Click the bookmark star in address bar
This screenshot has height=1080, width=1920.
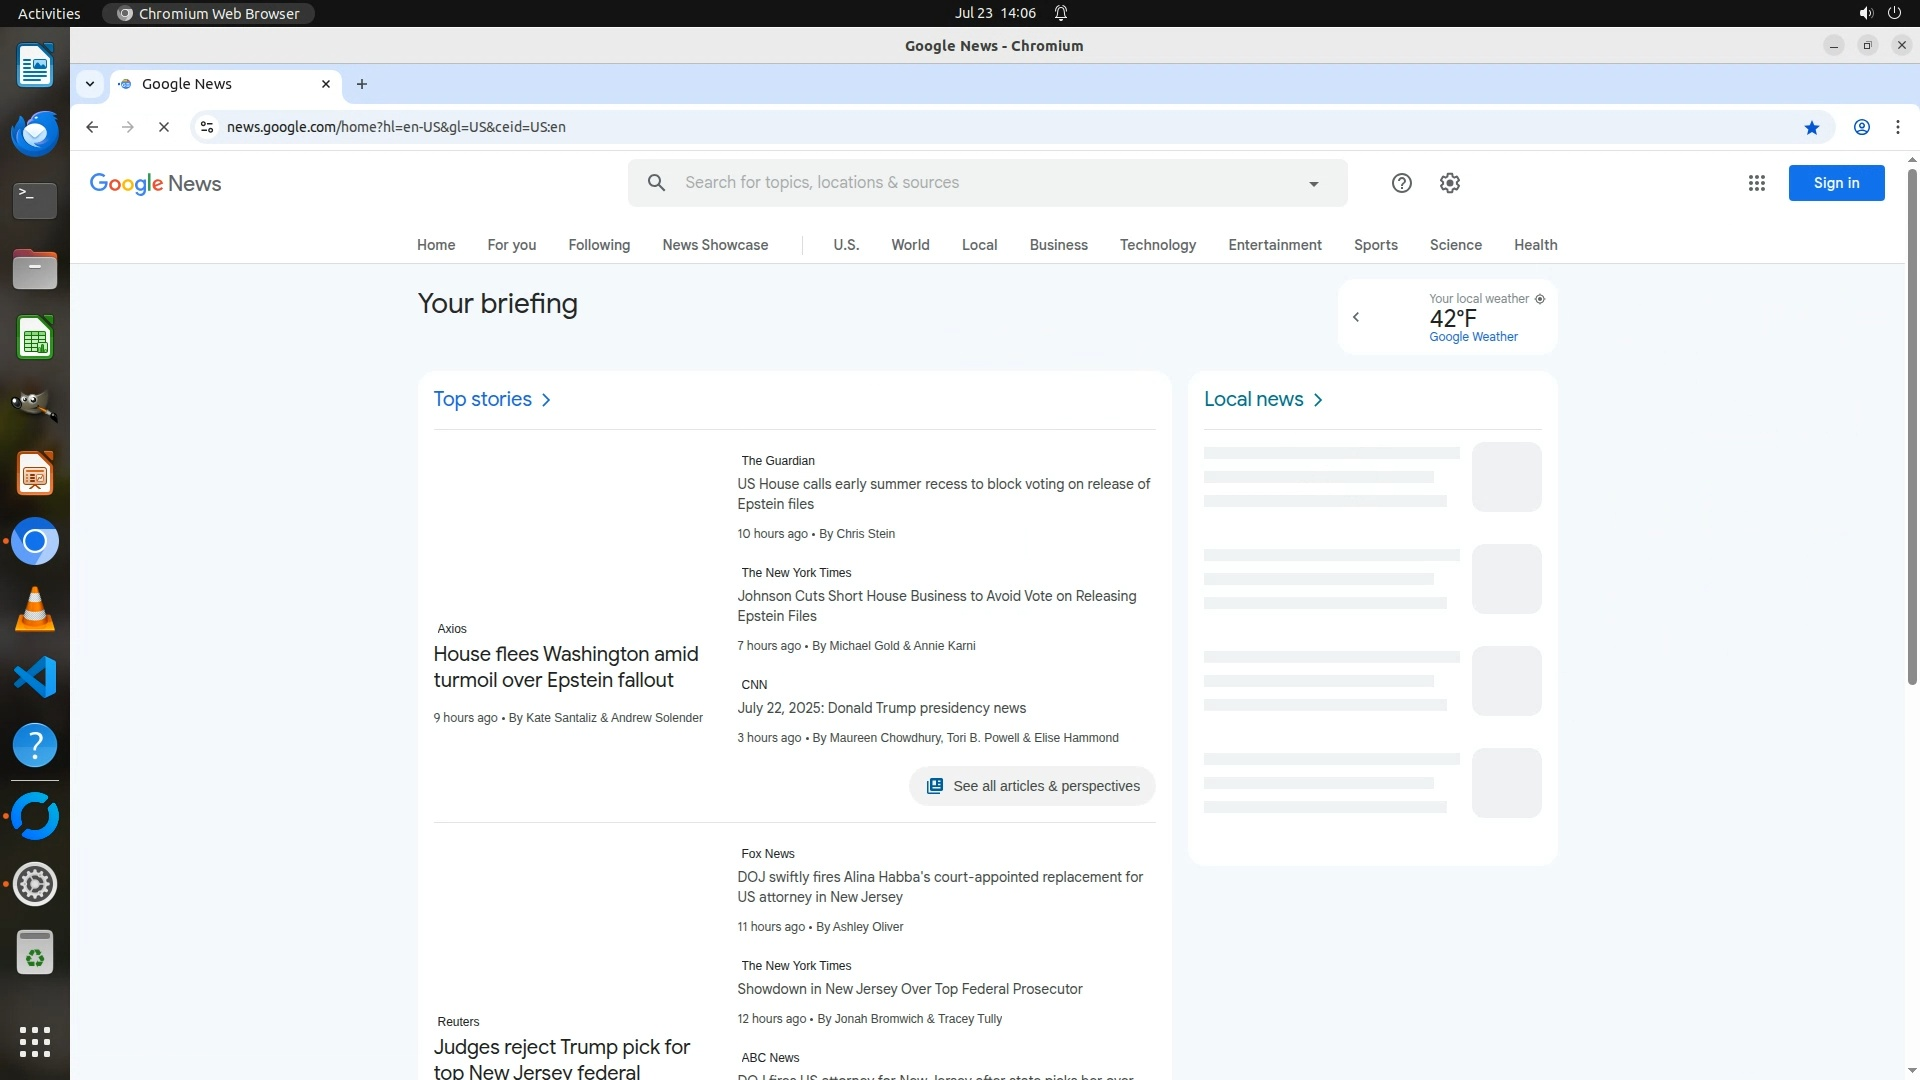[1811, 127]
